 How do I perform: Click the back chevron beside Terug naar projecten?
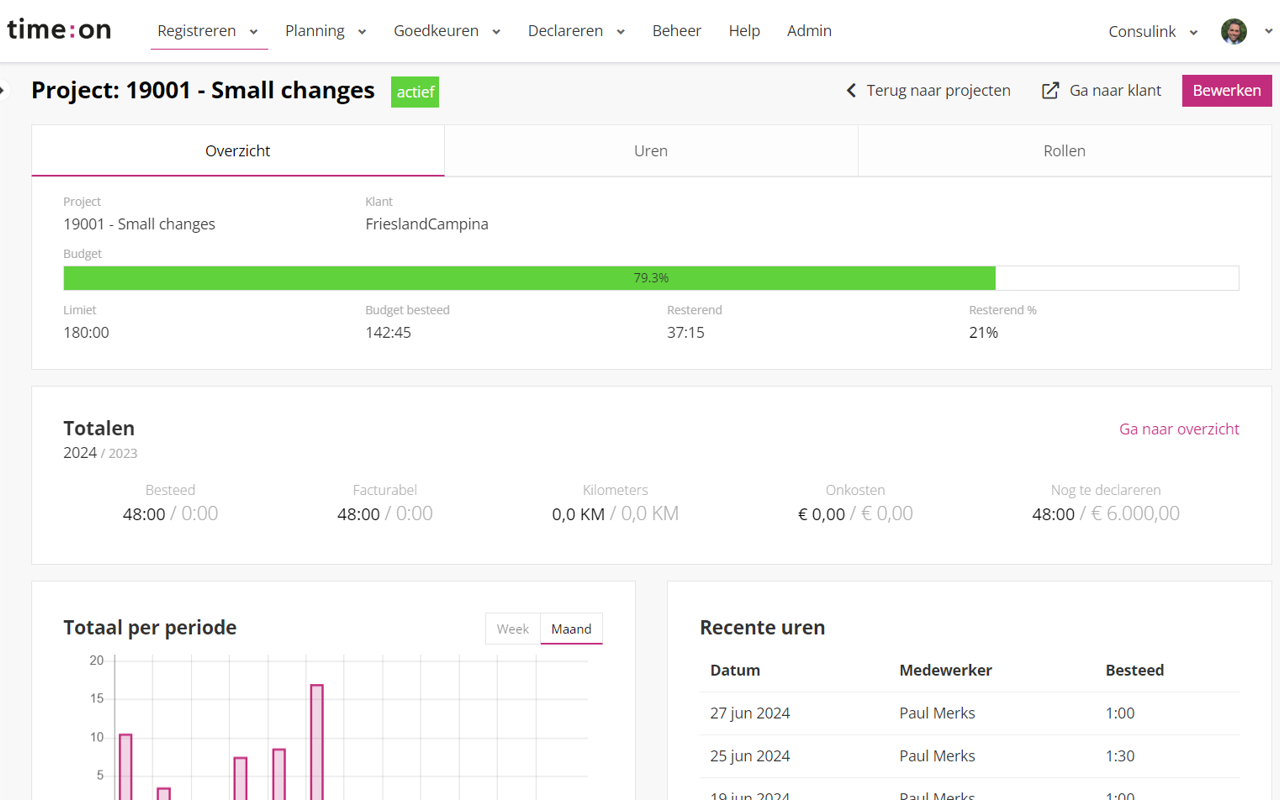click(x=851, y=90)
